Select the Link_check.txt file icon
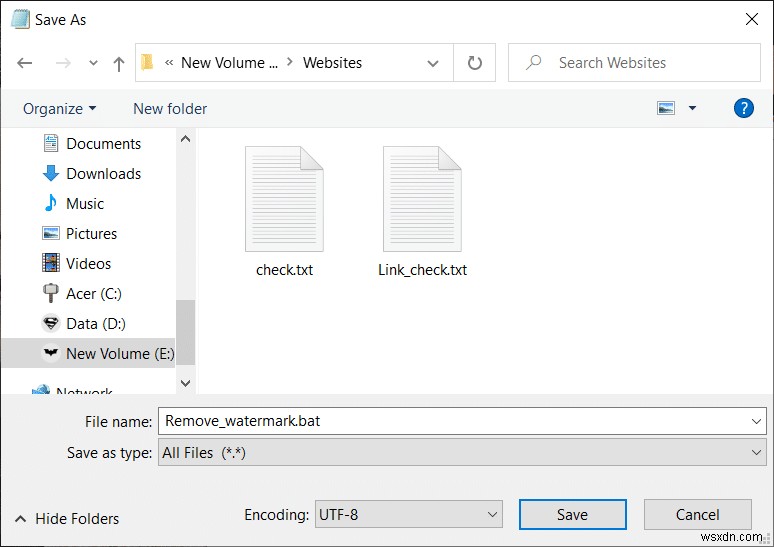This screenshot has width=774, height=547. click(423, 199)
